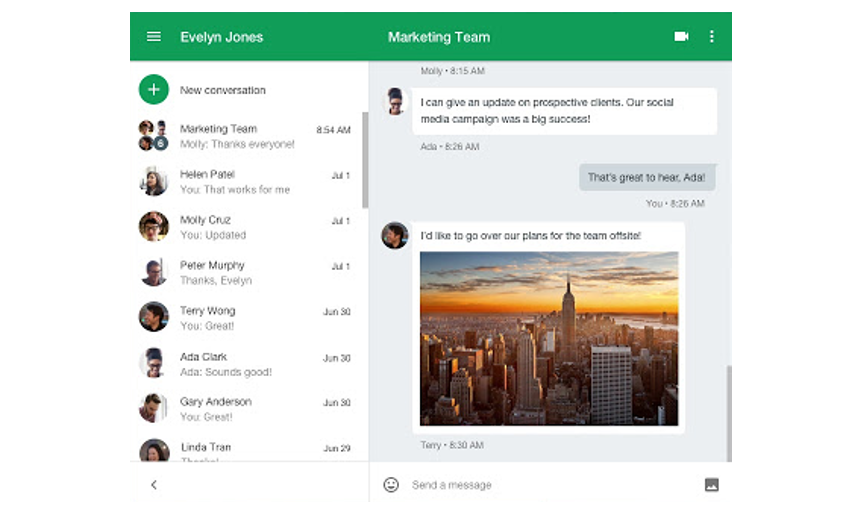Click the Send a message input field
The image size is (852, 516).
coord(552,484)
